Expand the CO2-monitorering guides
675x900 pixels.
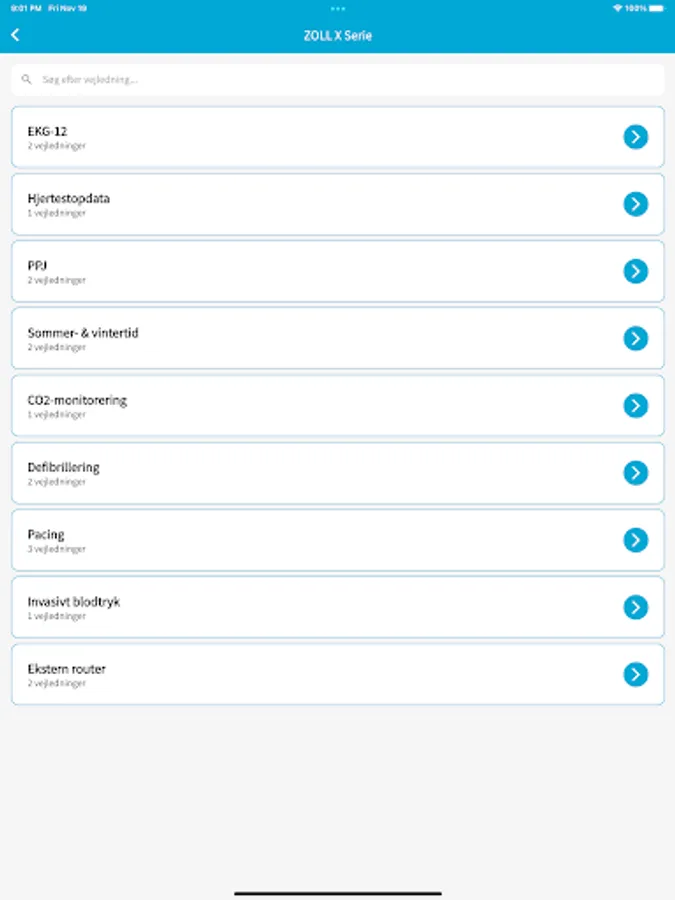click(x=300, y=405)
